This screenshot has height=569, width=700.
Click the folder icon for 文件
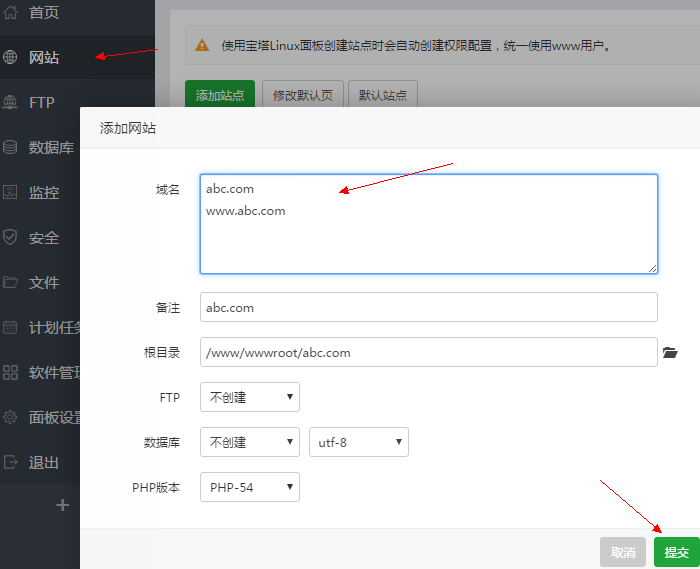(11, 282)
